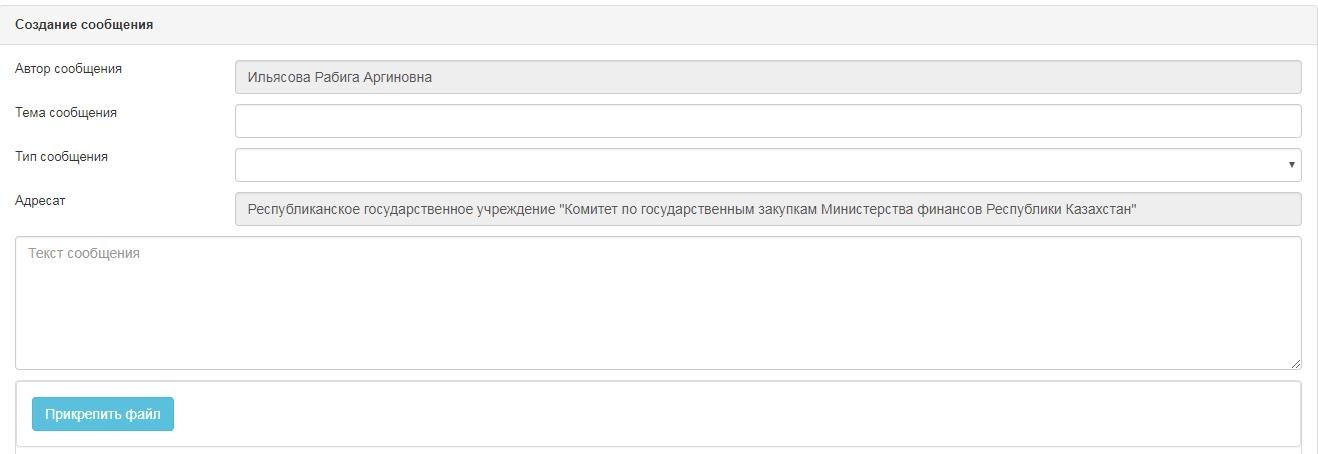The height and width of the screenshot is (454, 1318).
Task: Click the "Адресат" label
Action: [x=40, y=201]
